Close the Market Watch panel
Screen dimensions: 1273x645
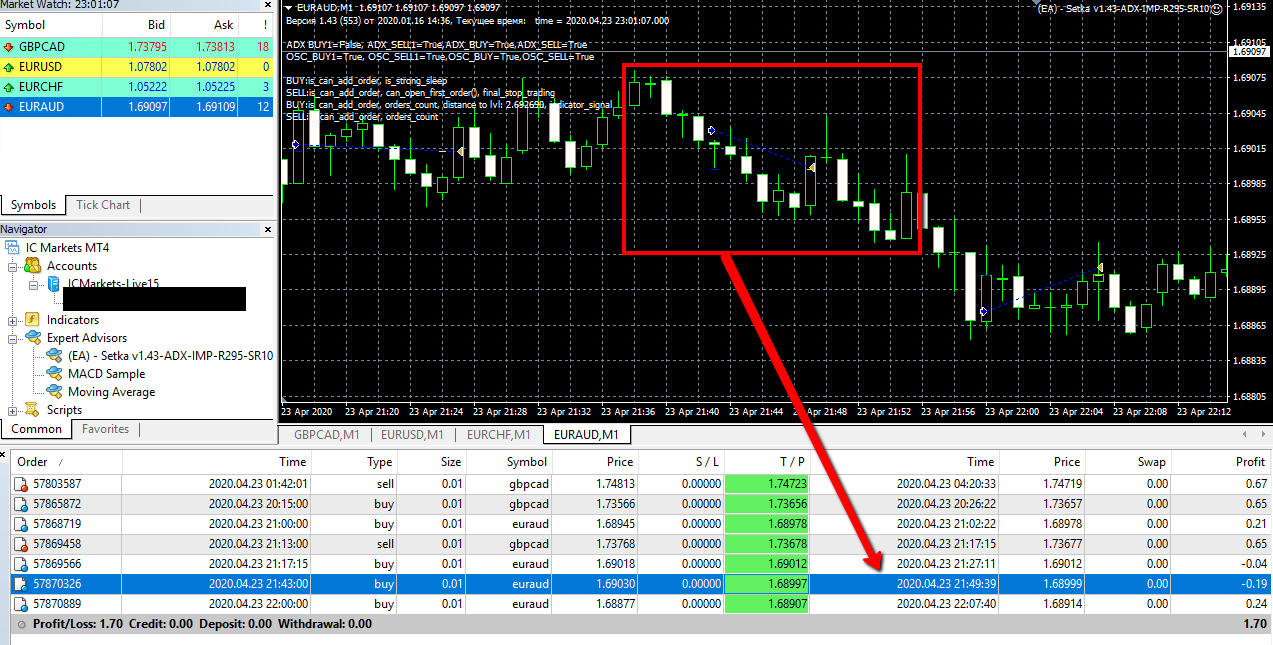(x=267, y=5)
